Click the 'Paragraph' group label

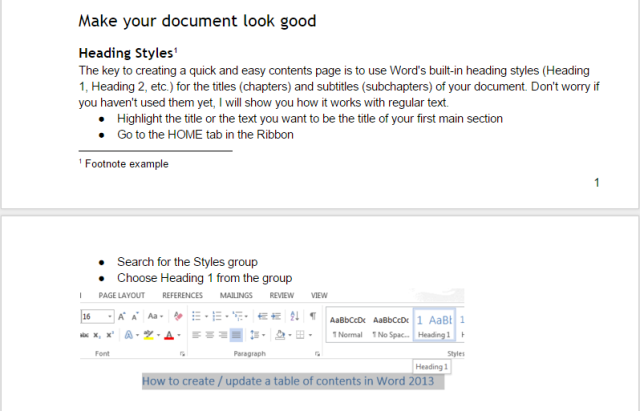(x=249, y=353)
